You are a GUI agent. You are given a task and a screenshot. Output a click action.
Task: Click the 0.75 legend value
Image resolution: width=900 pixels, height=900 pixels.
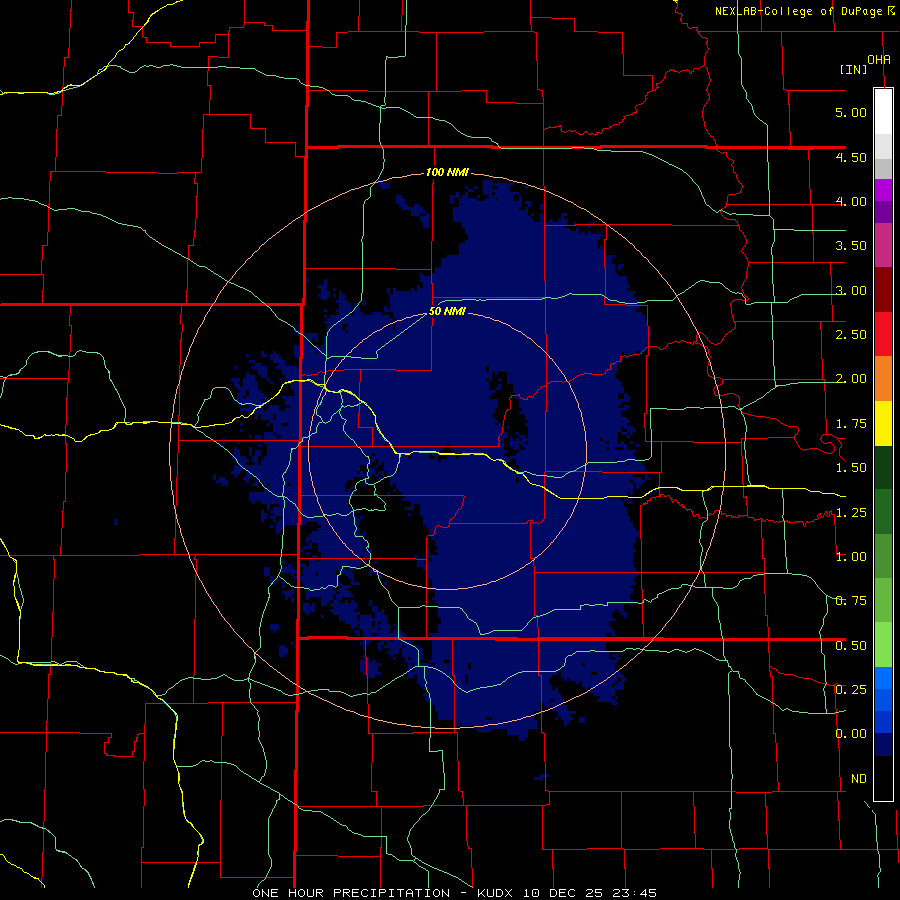coord(851,601)
